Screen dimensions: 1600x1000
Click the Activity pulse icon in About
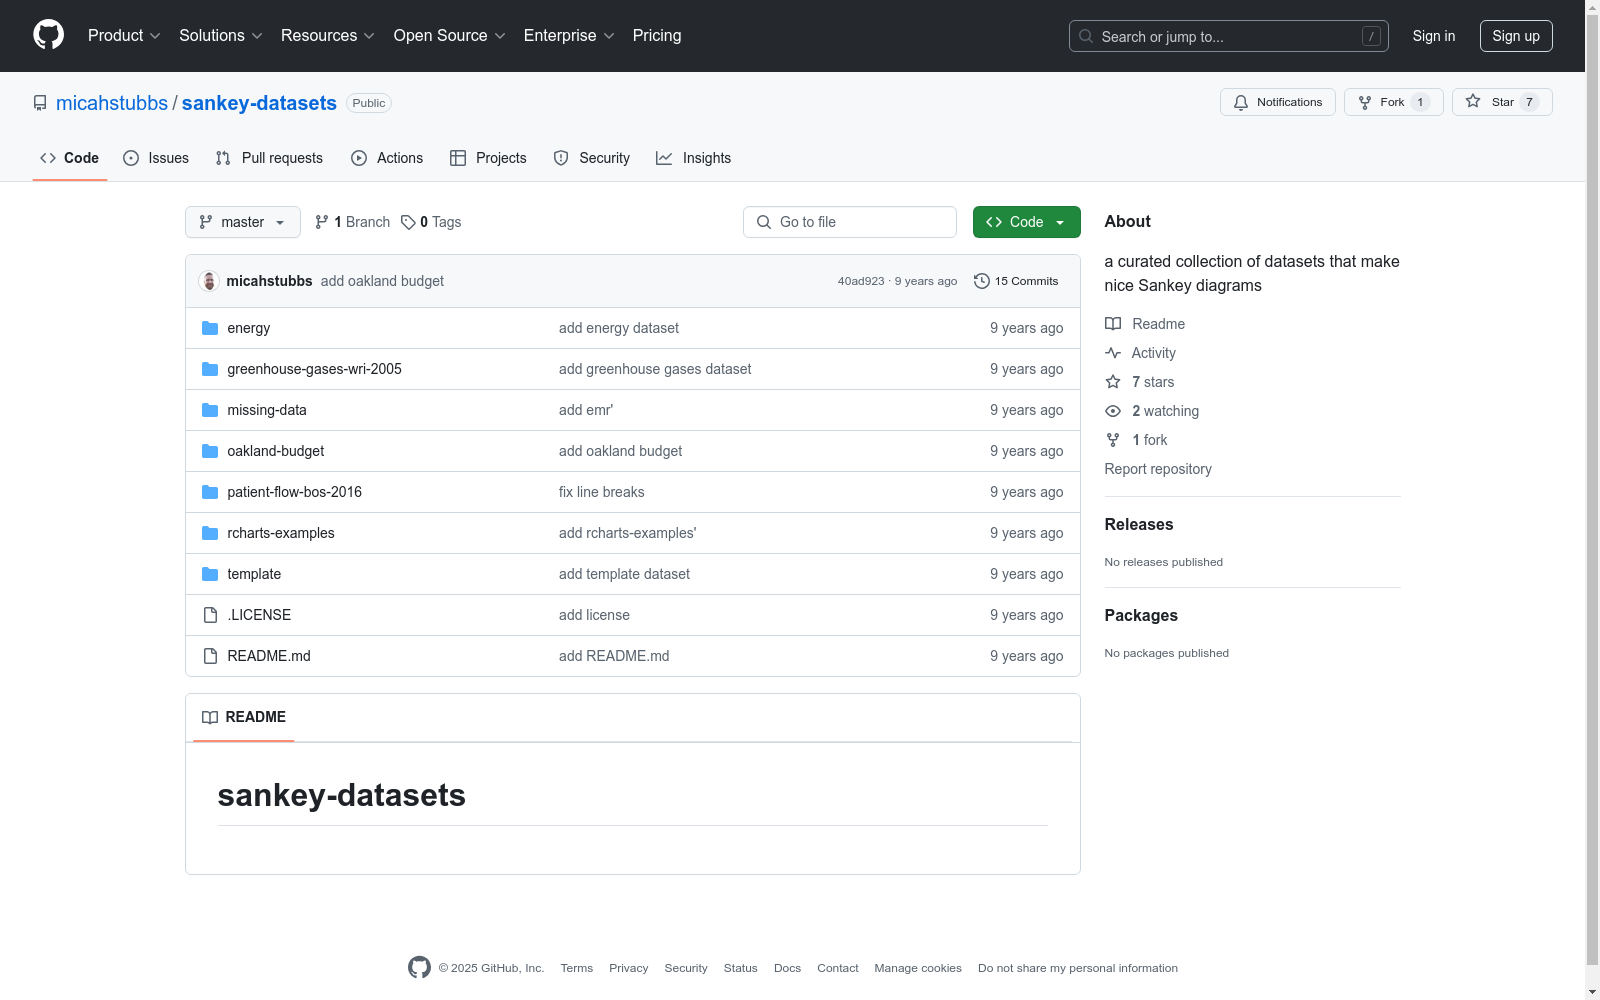pyautogui.click(x=1113, y=353)
